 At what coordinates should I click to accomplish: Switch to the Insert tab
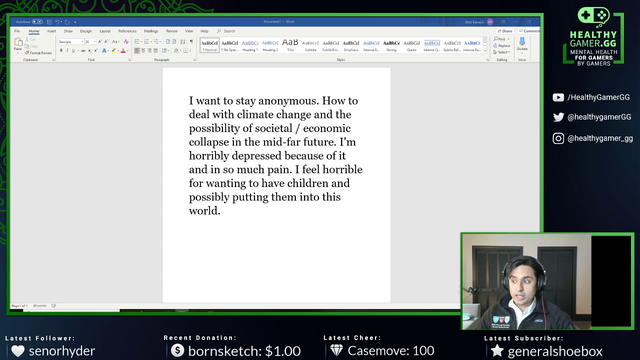click(51, 31)
